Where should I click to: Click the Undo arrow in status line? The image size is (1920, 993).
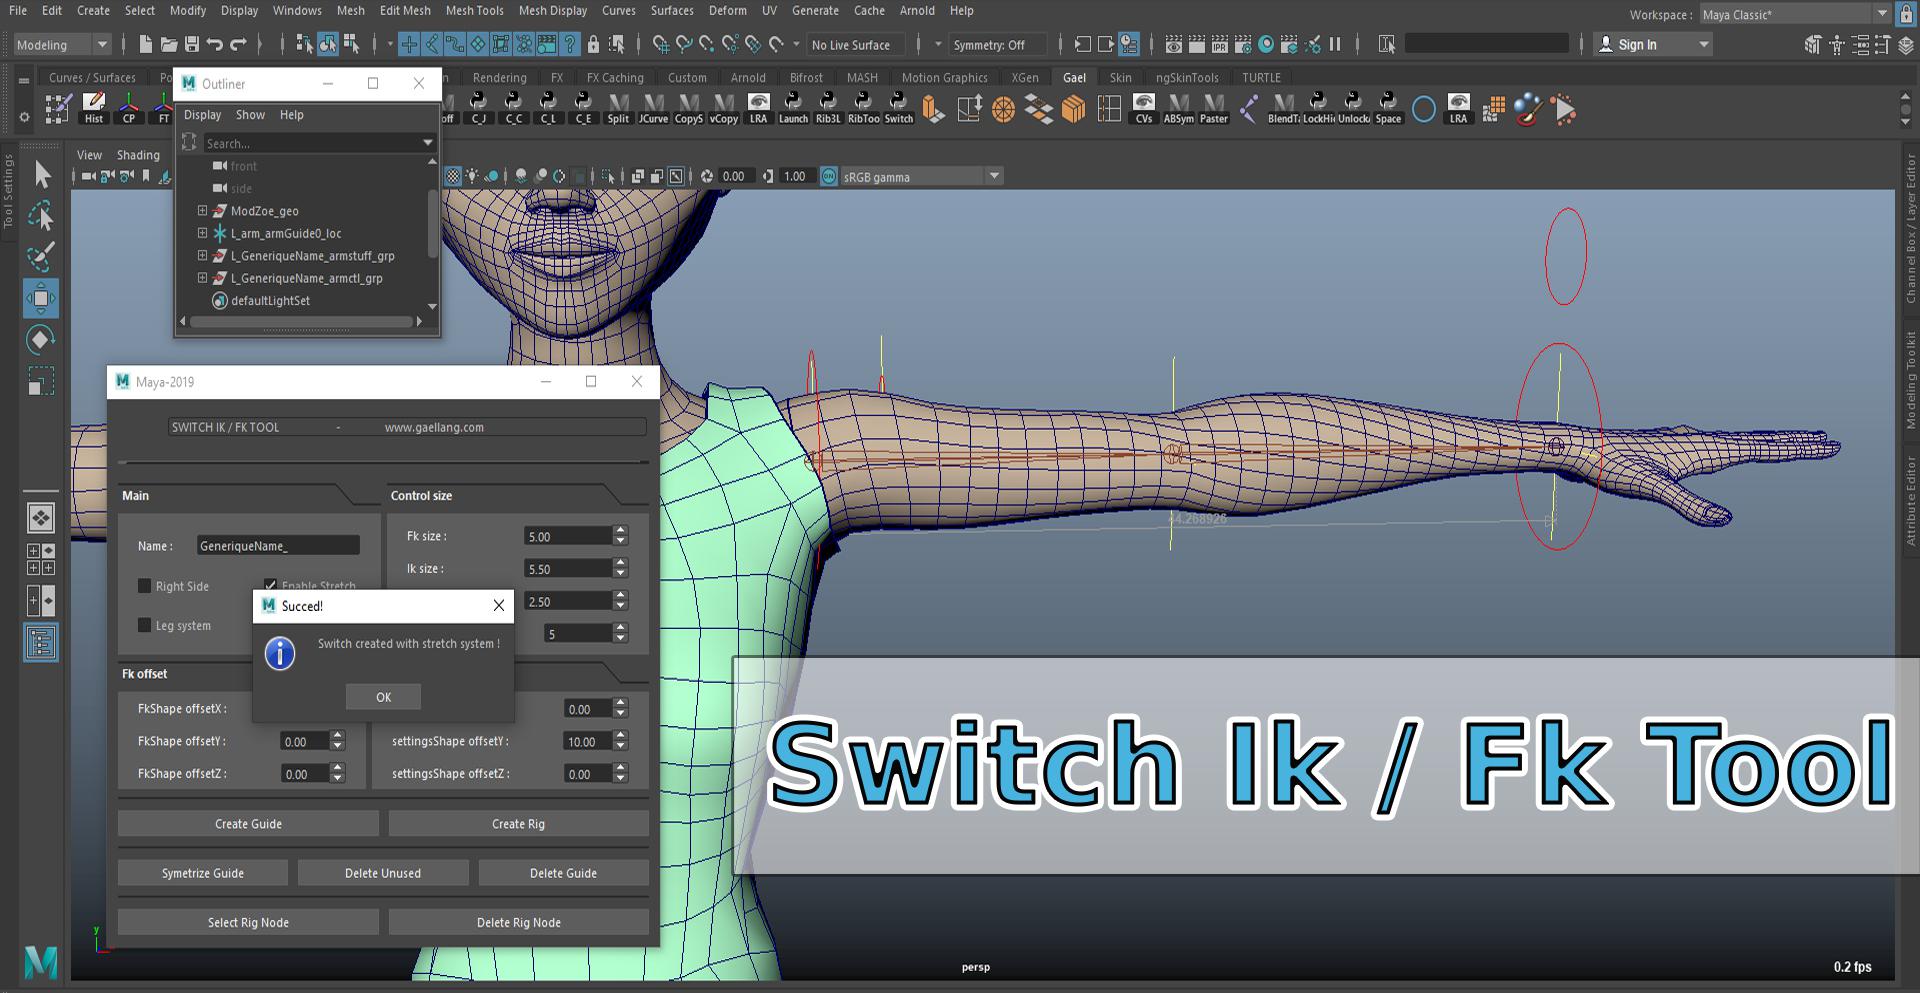[x=215, y=45]
